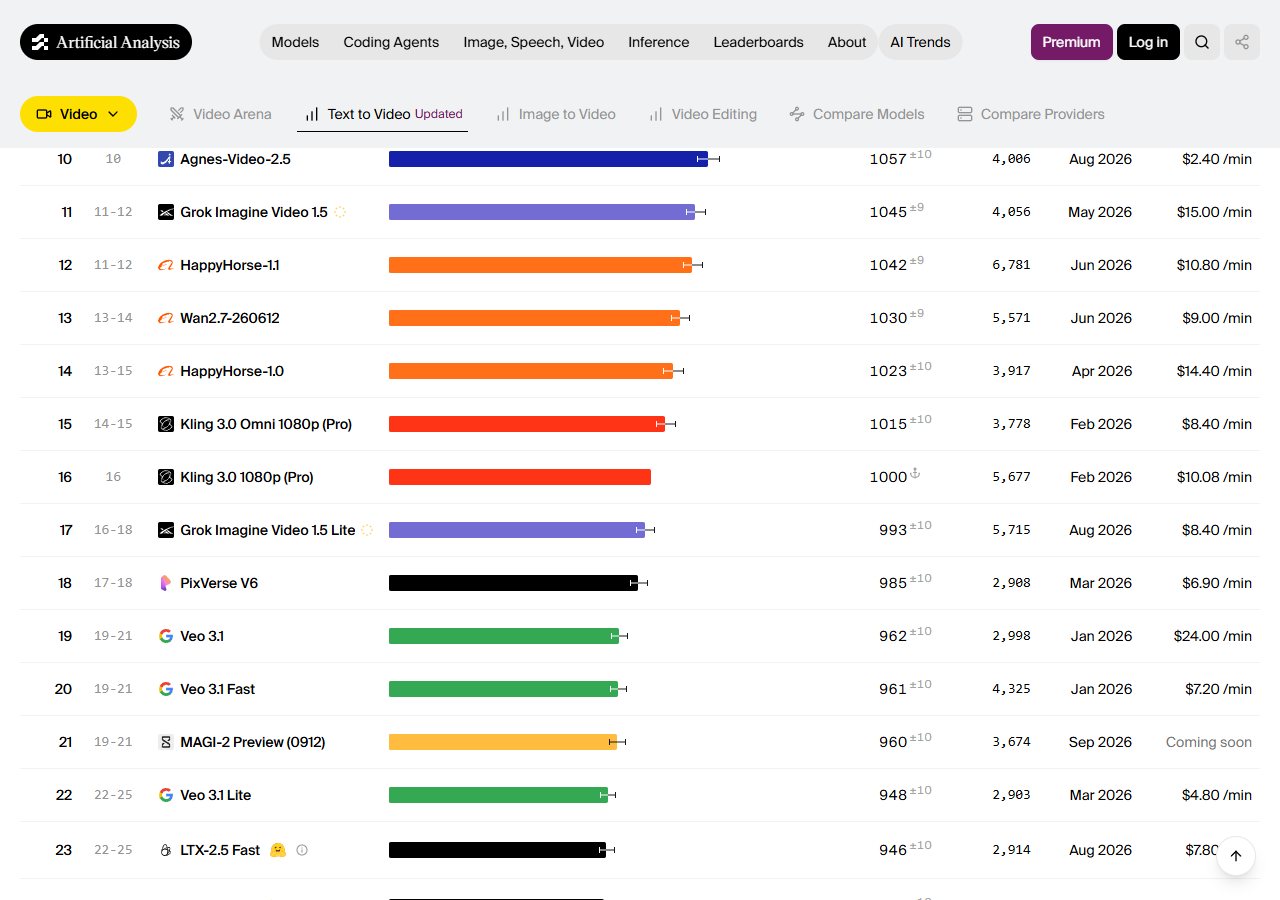The image size is (1280, 900).
Task: Click the Coming soon text for MAGI-2 Preview
Action: [x=1209, y=742]
